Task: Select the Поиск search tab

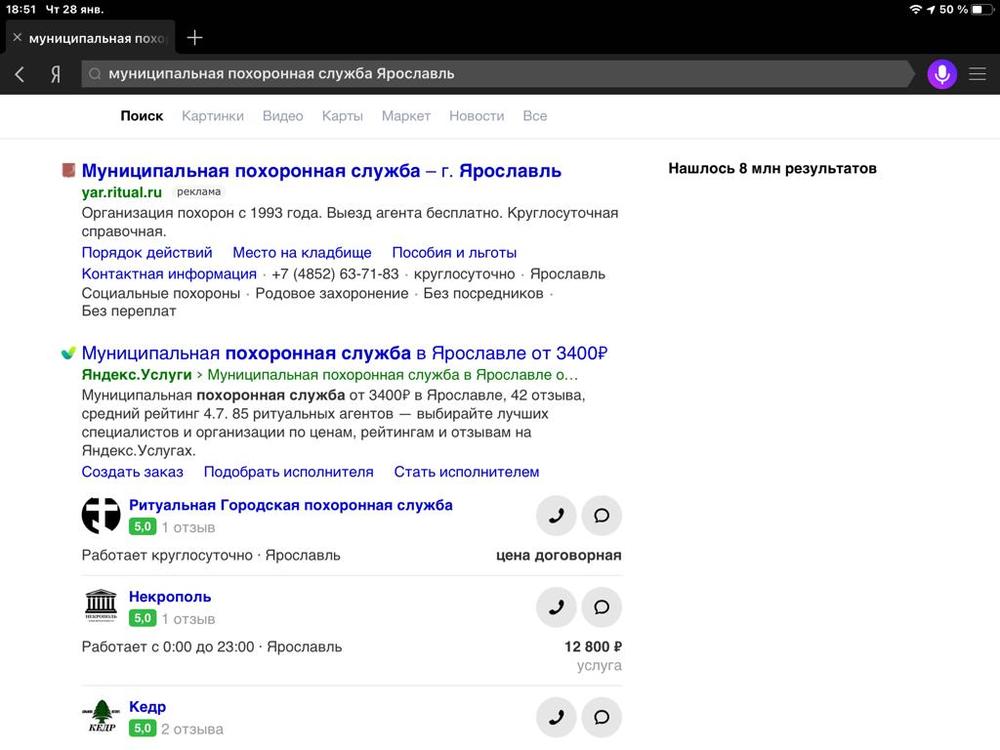Action: pyautogui.click(x=142, y=116)
